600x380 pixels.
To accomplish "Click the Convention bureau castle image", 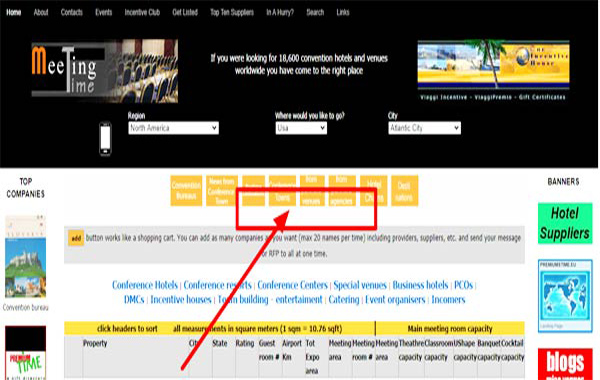I will [25, 256].
